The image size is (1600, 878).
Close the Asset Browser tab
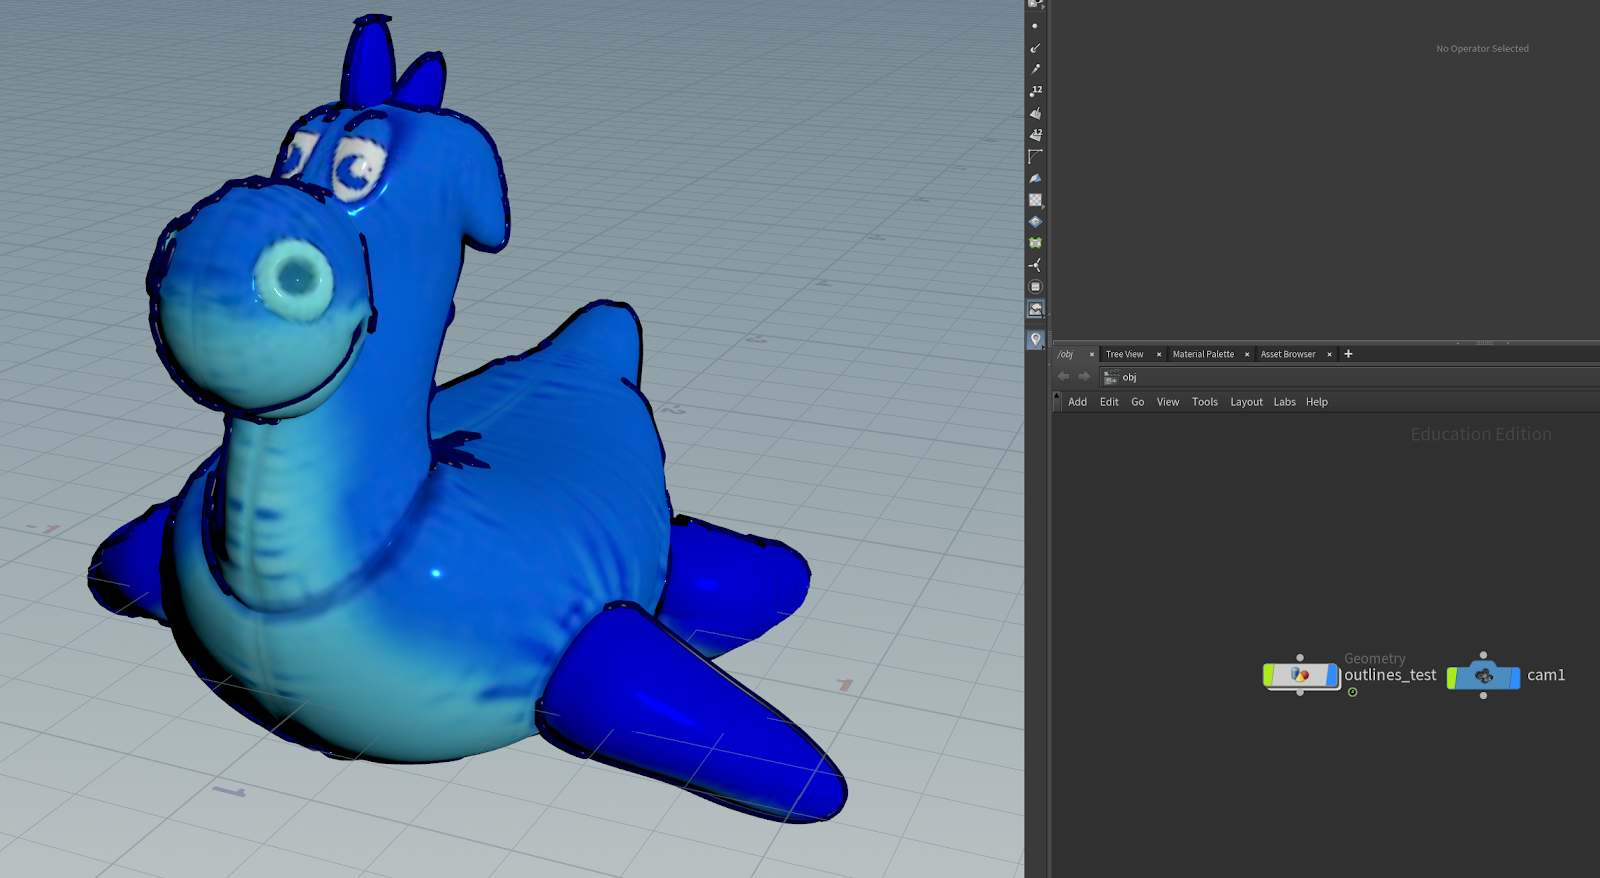[x=1329, y=354]
